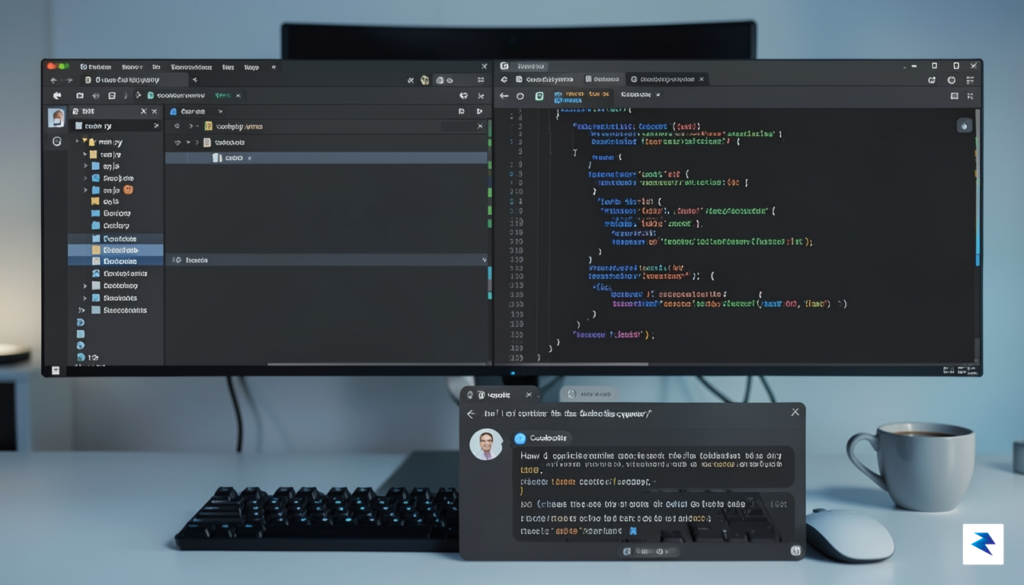Click the left arrow icon beside right window tabs
Screen dimensions: 1024x585
coord(504,80)
